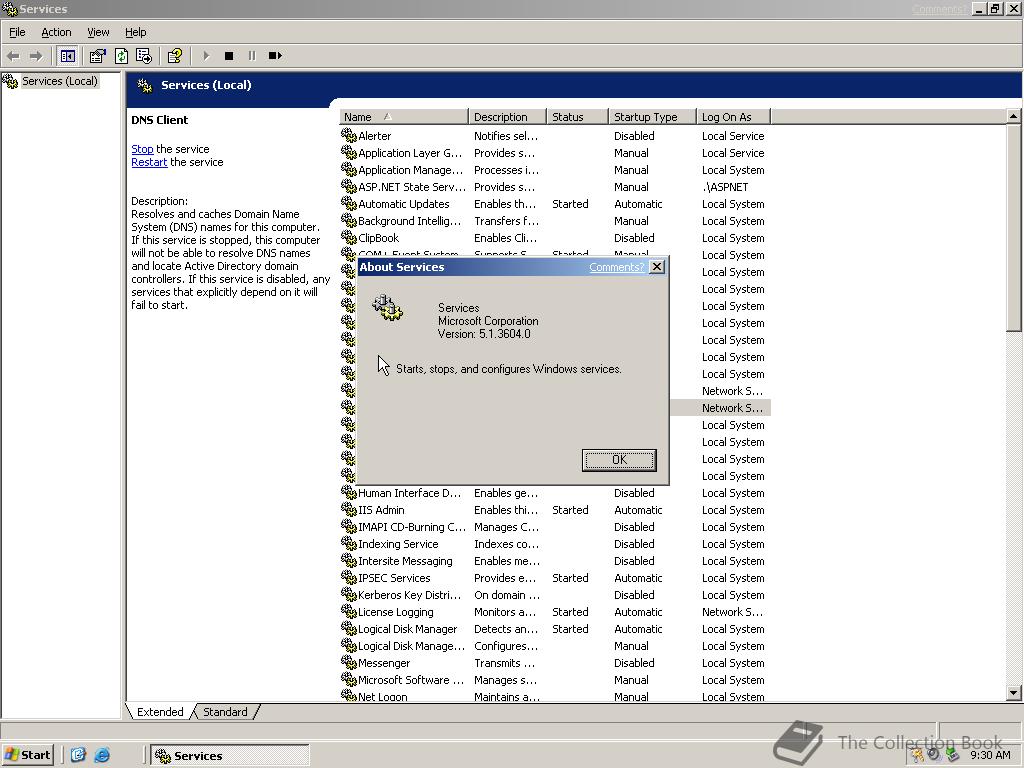Switch to the Standard tab

[225, 712]
